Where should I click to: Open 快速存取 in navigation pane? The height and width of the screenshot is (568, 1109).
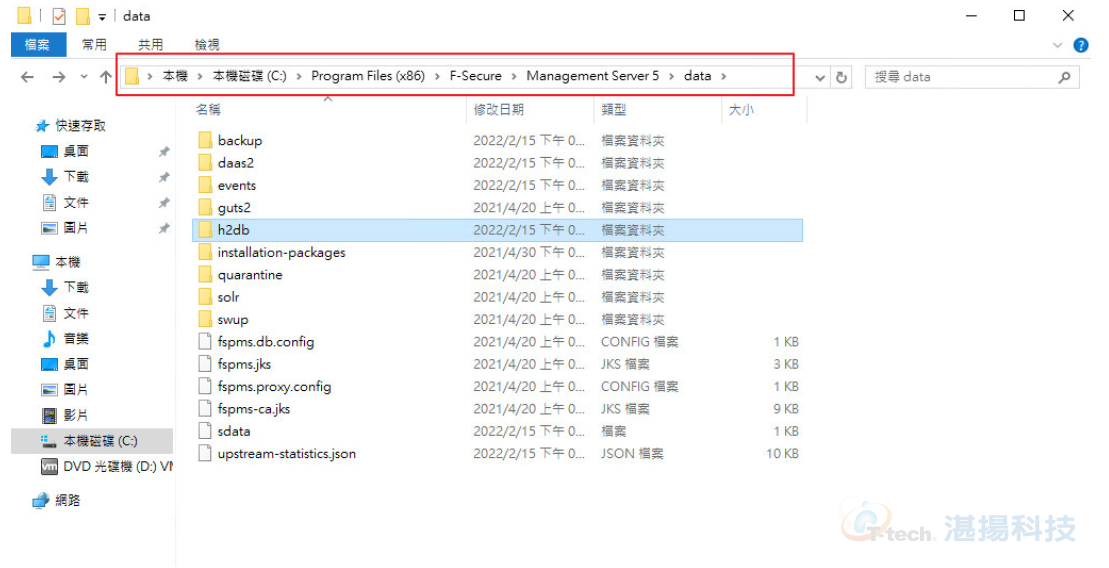coord(80,126)
